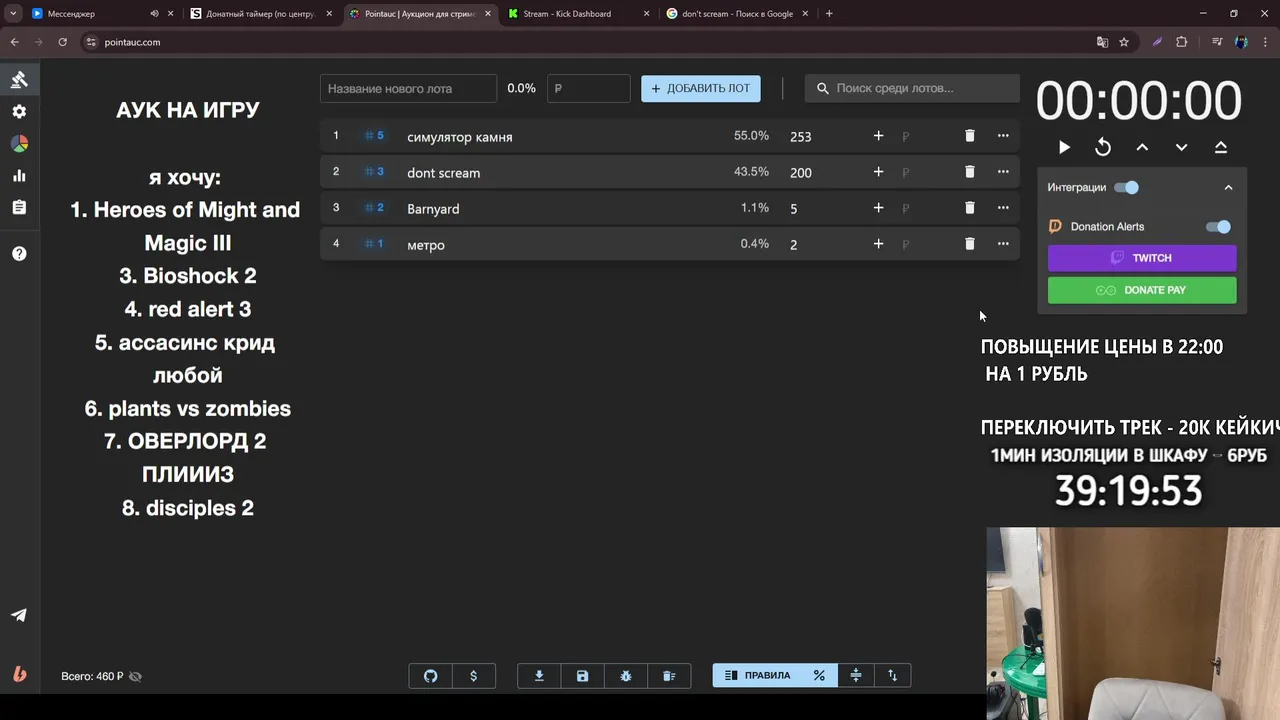Click the dollar sign support icon
Screen dimensions: 1280x720
coord(473,676)
